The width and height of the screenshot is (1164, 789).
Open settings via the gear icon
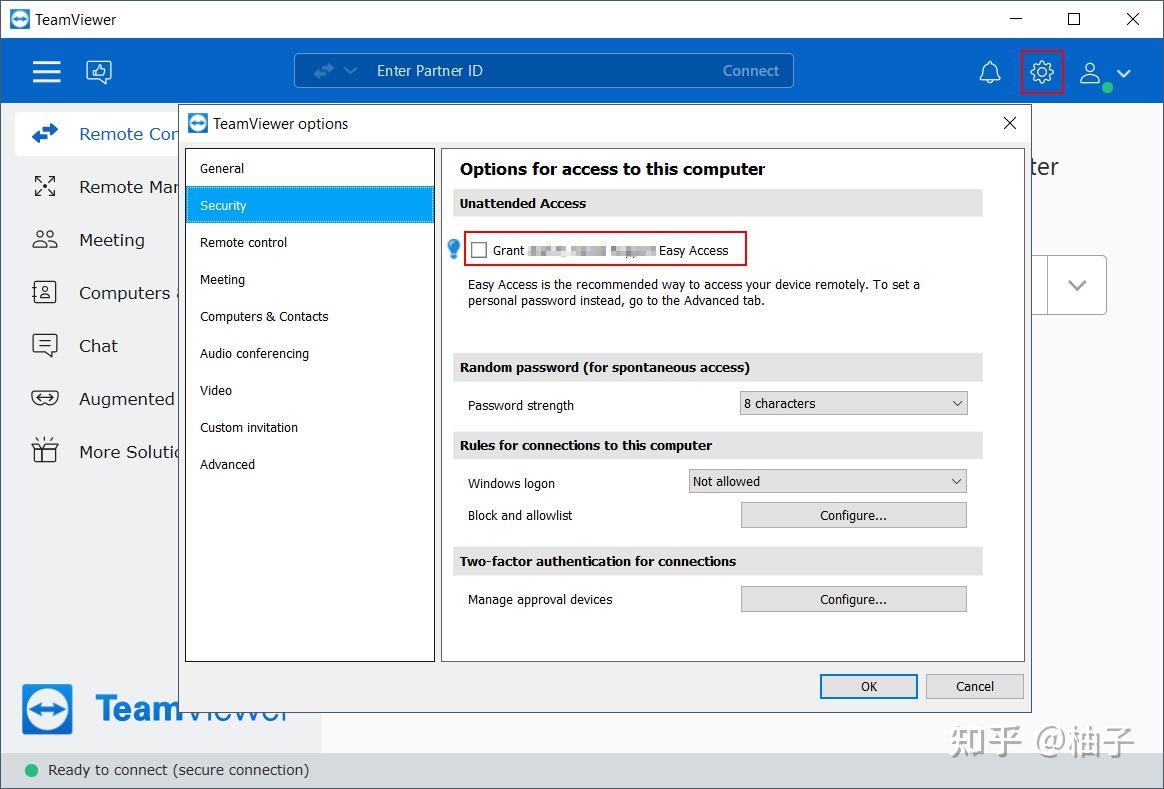(1042, 72)
